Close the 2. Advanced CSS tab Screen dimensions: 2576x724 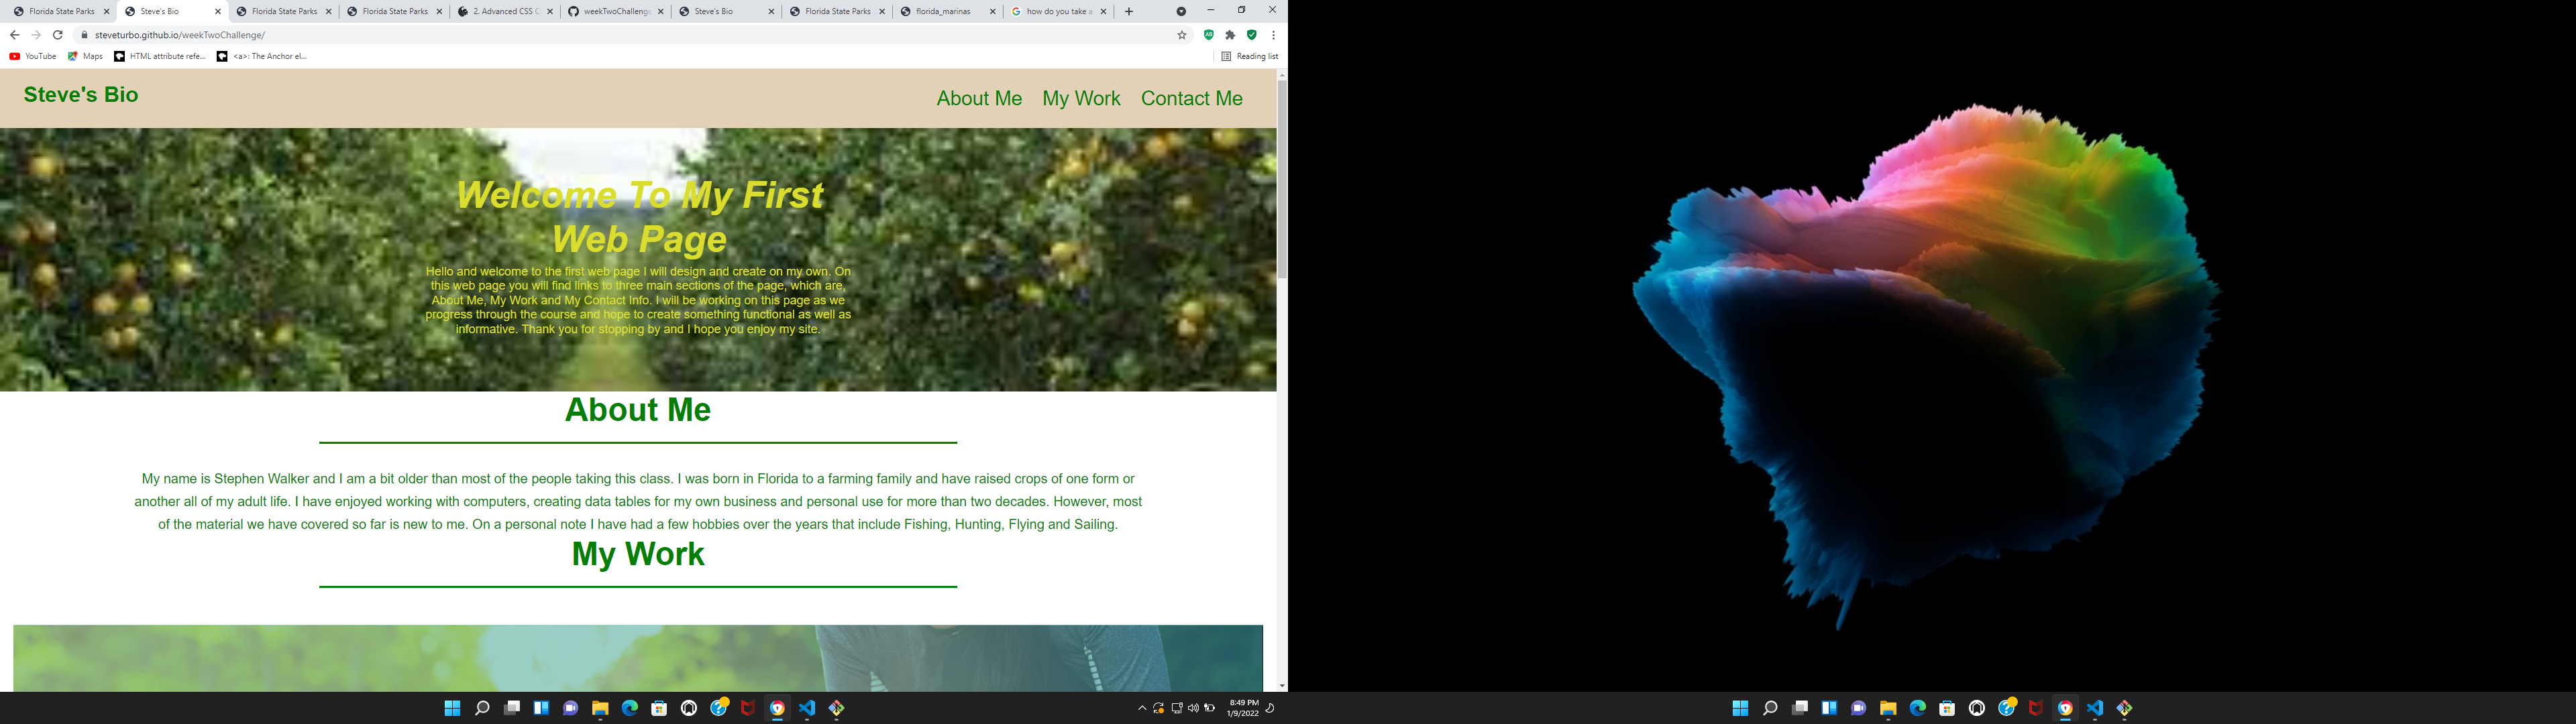(x=550, y=12)
